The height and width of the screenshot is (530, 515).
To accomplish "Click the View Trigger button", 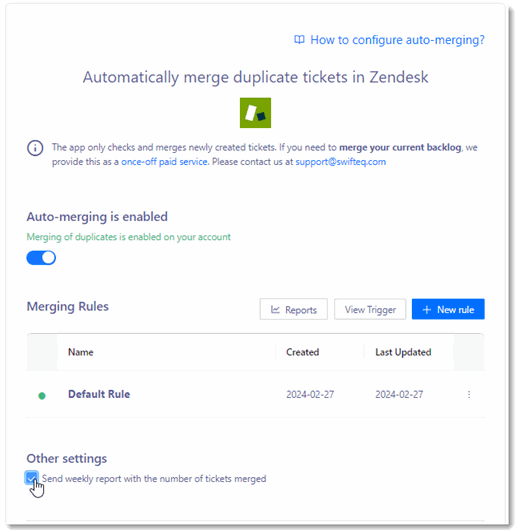I will [370, 309].
